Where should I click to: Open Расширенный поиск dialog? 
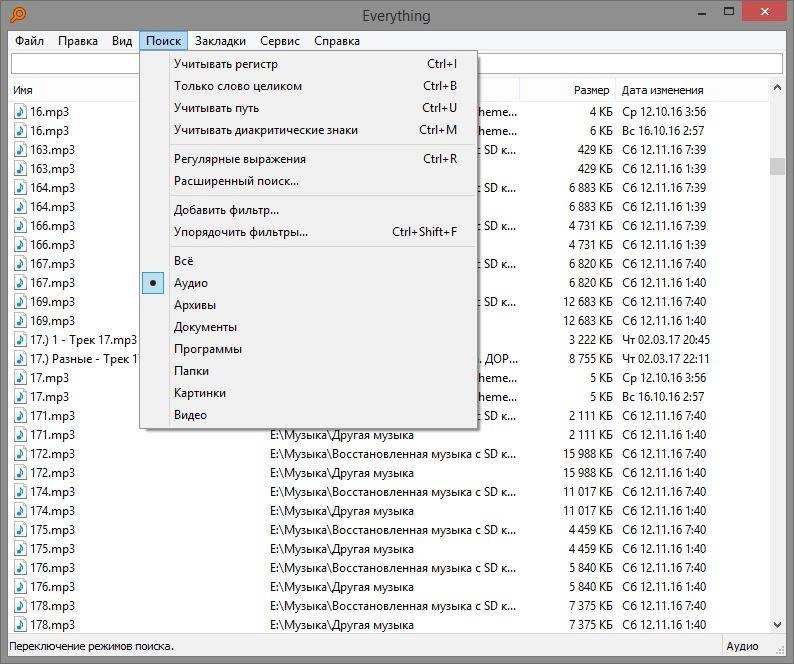(x=308, y=181)
